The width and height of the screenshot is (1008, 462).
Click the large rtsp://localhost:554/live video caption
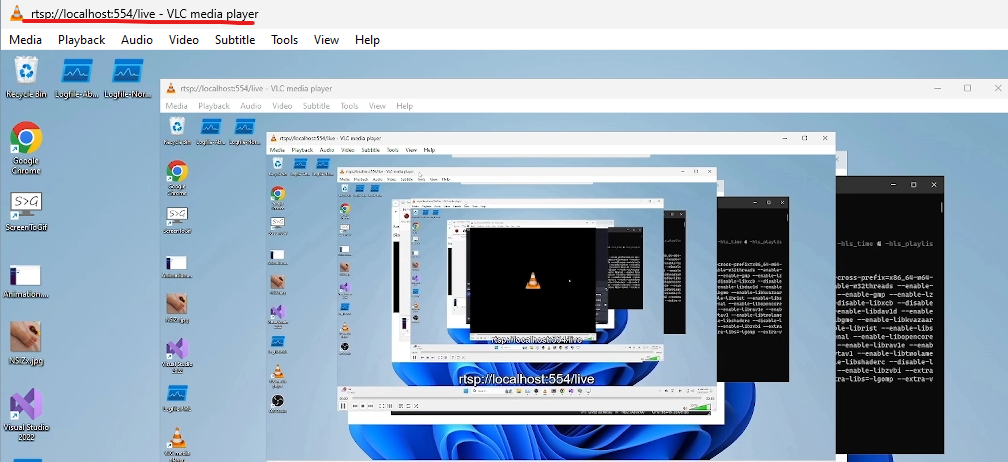click(x=526, y=379)
